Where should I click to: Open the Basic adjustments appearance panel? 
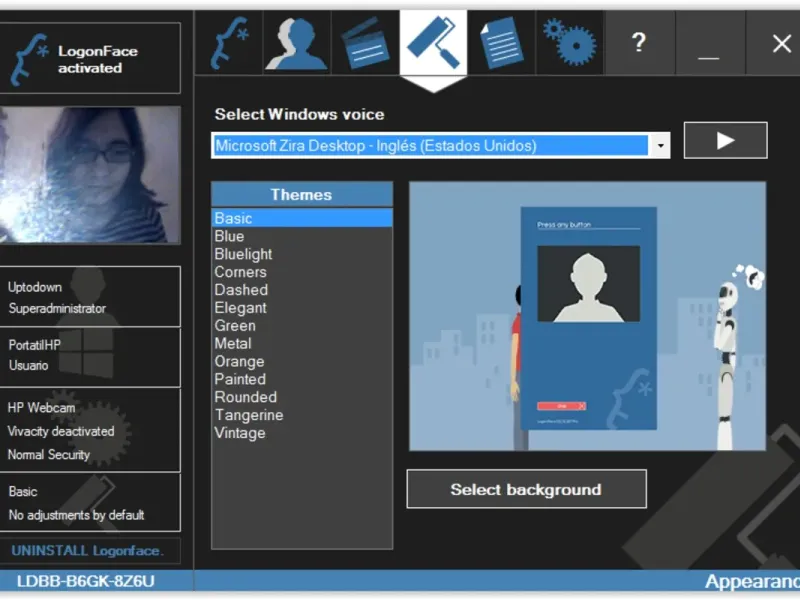[90, 503]
